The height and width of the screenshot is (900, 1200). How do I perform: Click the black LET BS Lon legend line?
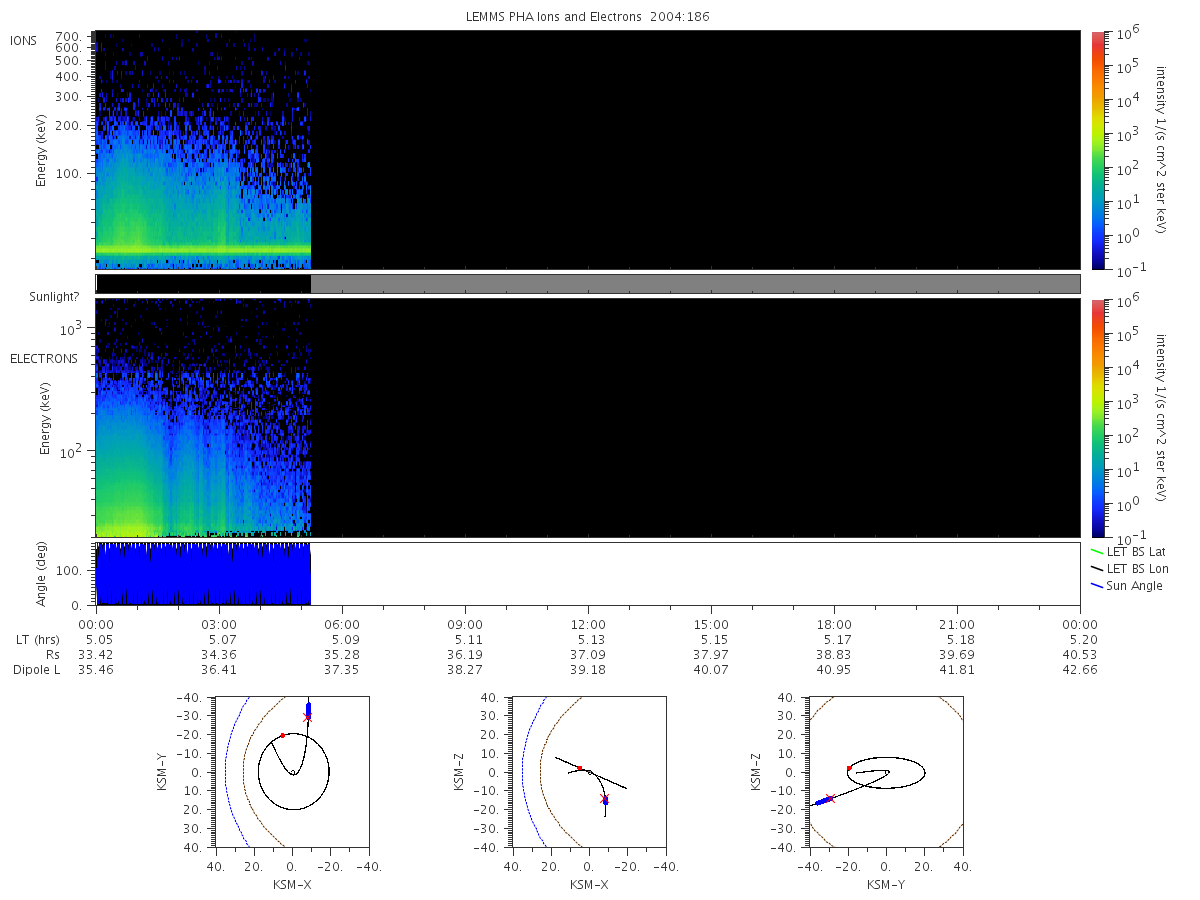(x=1096, y=568)
